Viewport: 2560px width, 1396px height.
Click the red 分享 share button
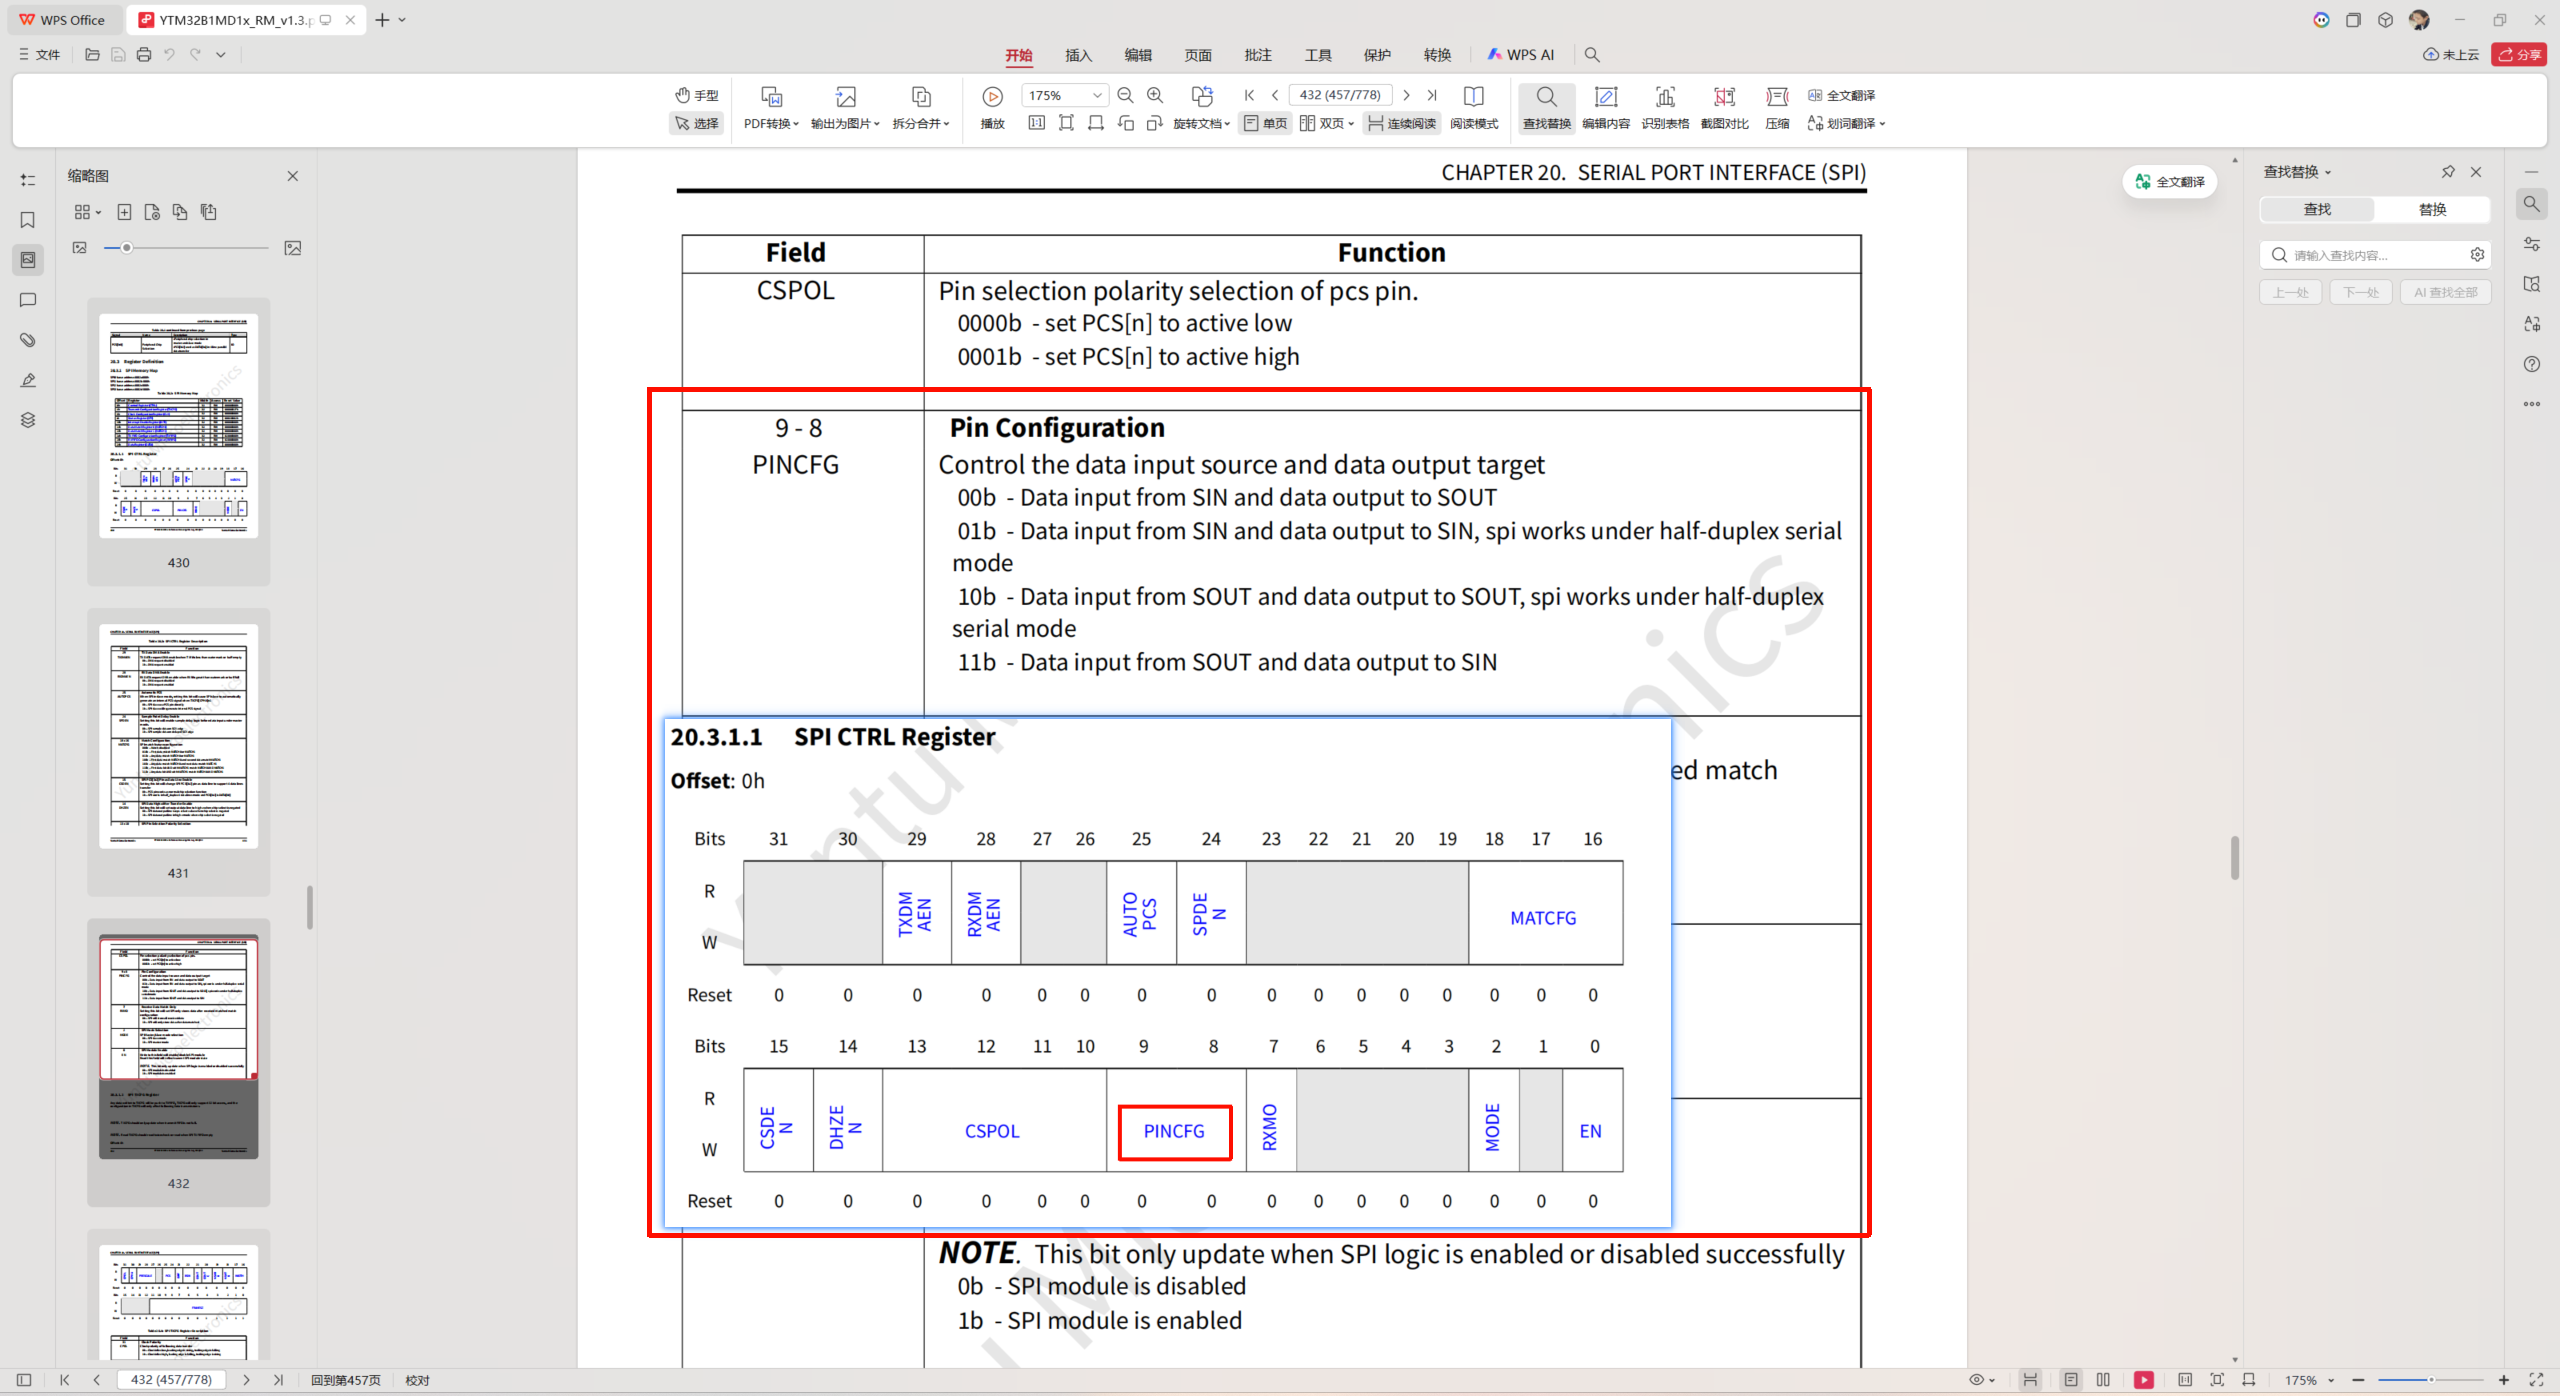coord(2519,55)
